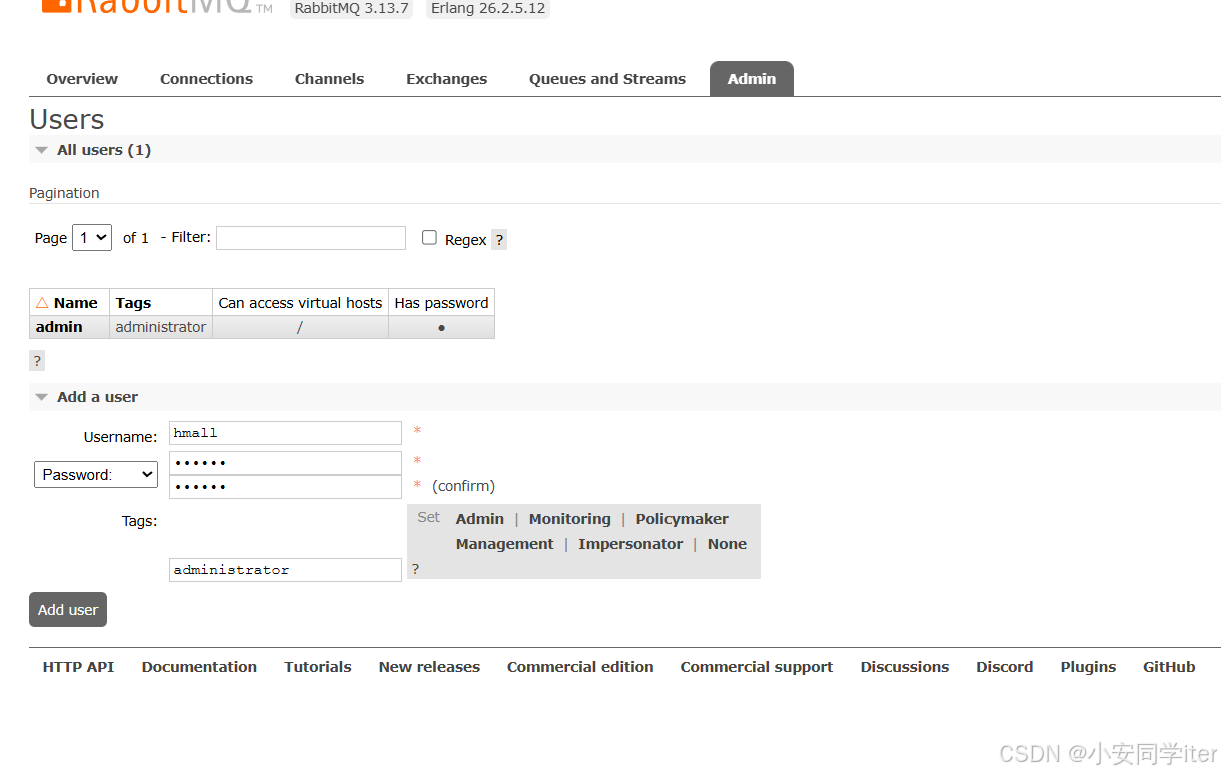
Task: Click the virtual host slash cell
Action: [x=300, y=327]
